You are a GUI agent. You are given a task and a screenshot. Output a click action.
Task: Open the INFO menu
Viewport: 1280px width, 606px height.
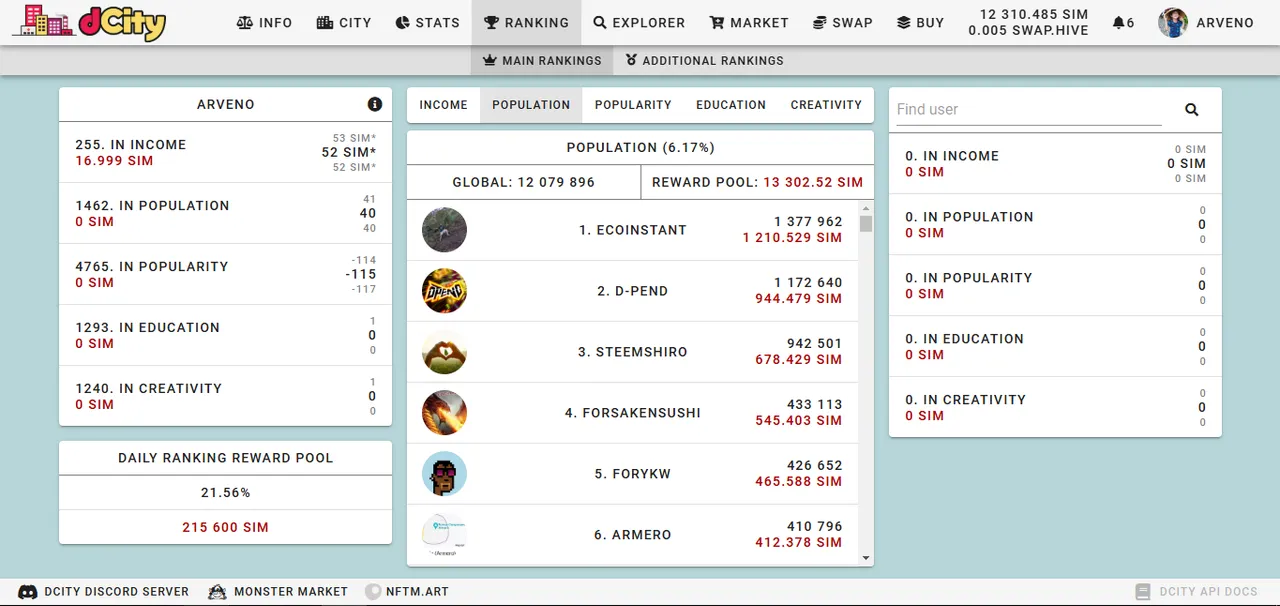click(264, 22)
